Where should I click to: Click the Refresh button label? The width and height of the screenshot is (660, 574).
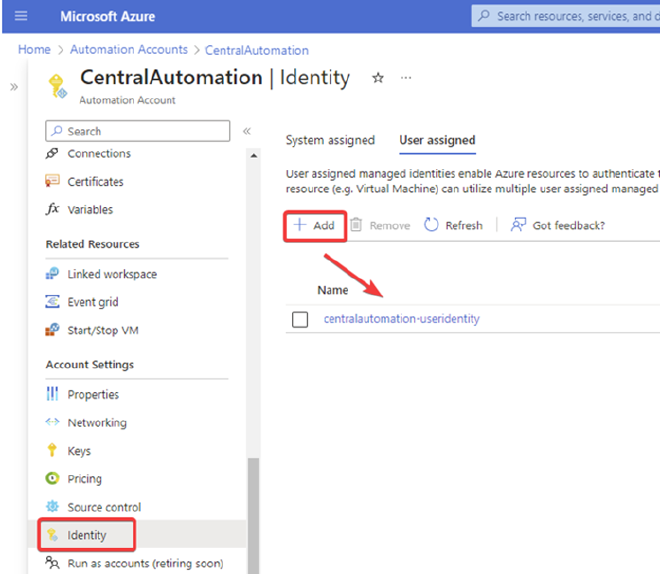click(464, 226)
